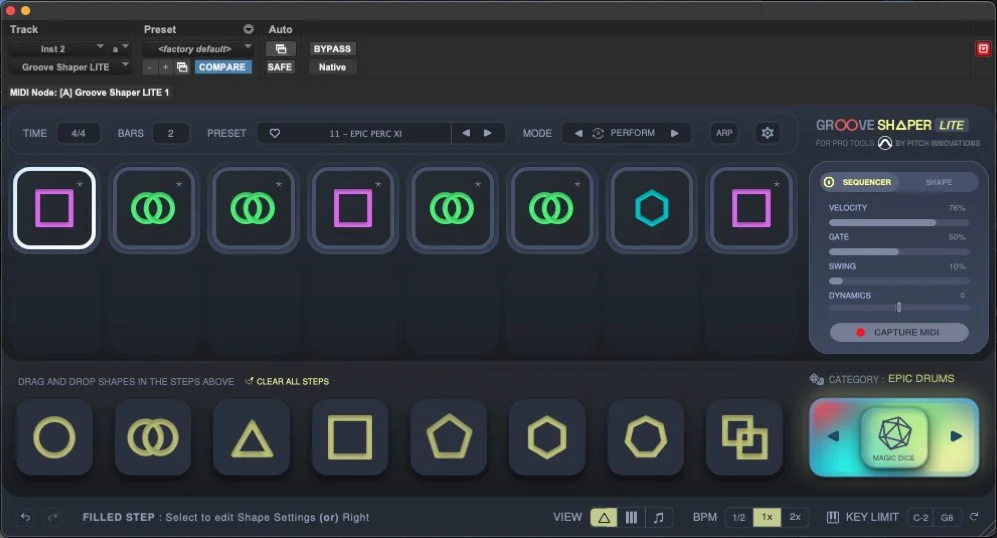Screen dimensions: 997x538
Task: Go to previous category arrow
Action: coord(833,436)
